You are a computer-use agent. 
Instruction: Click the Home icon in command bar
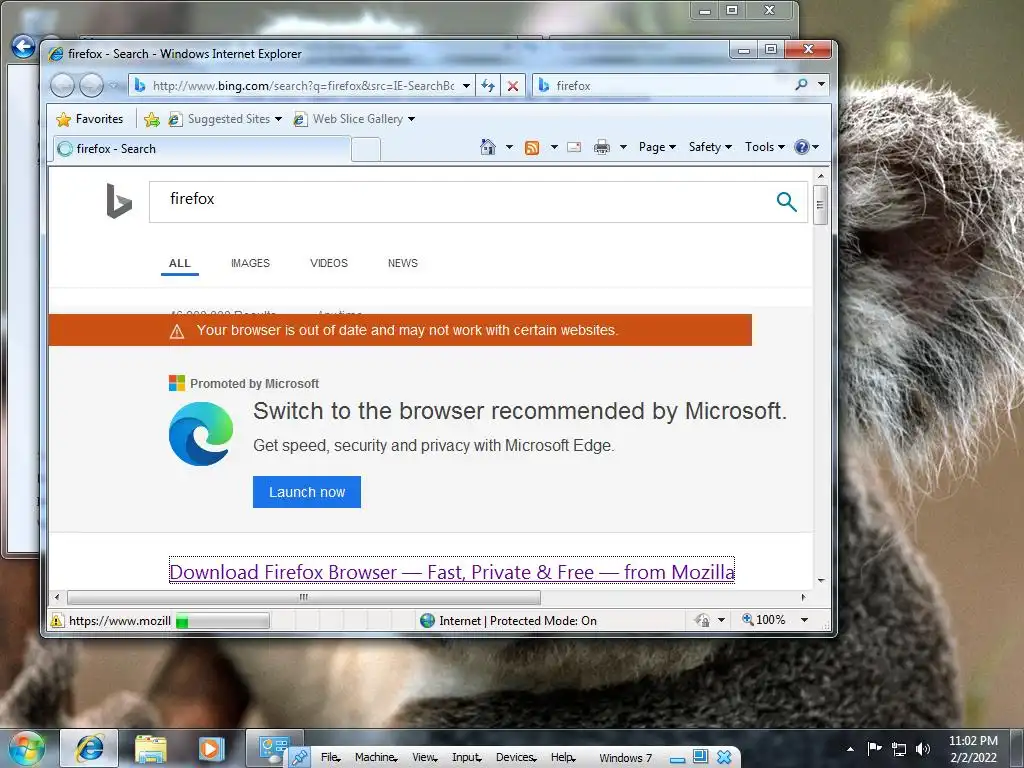(x=488, y=147)
